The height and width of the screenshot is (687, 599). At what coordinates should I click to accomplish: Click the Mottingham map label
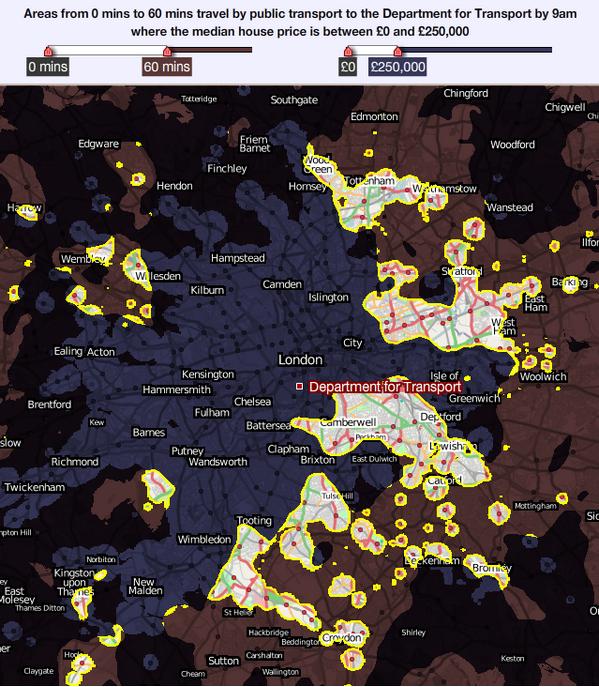pyautogui.click(x=535, y=506)
